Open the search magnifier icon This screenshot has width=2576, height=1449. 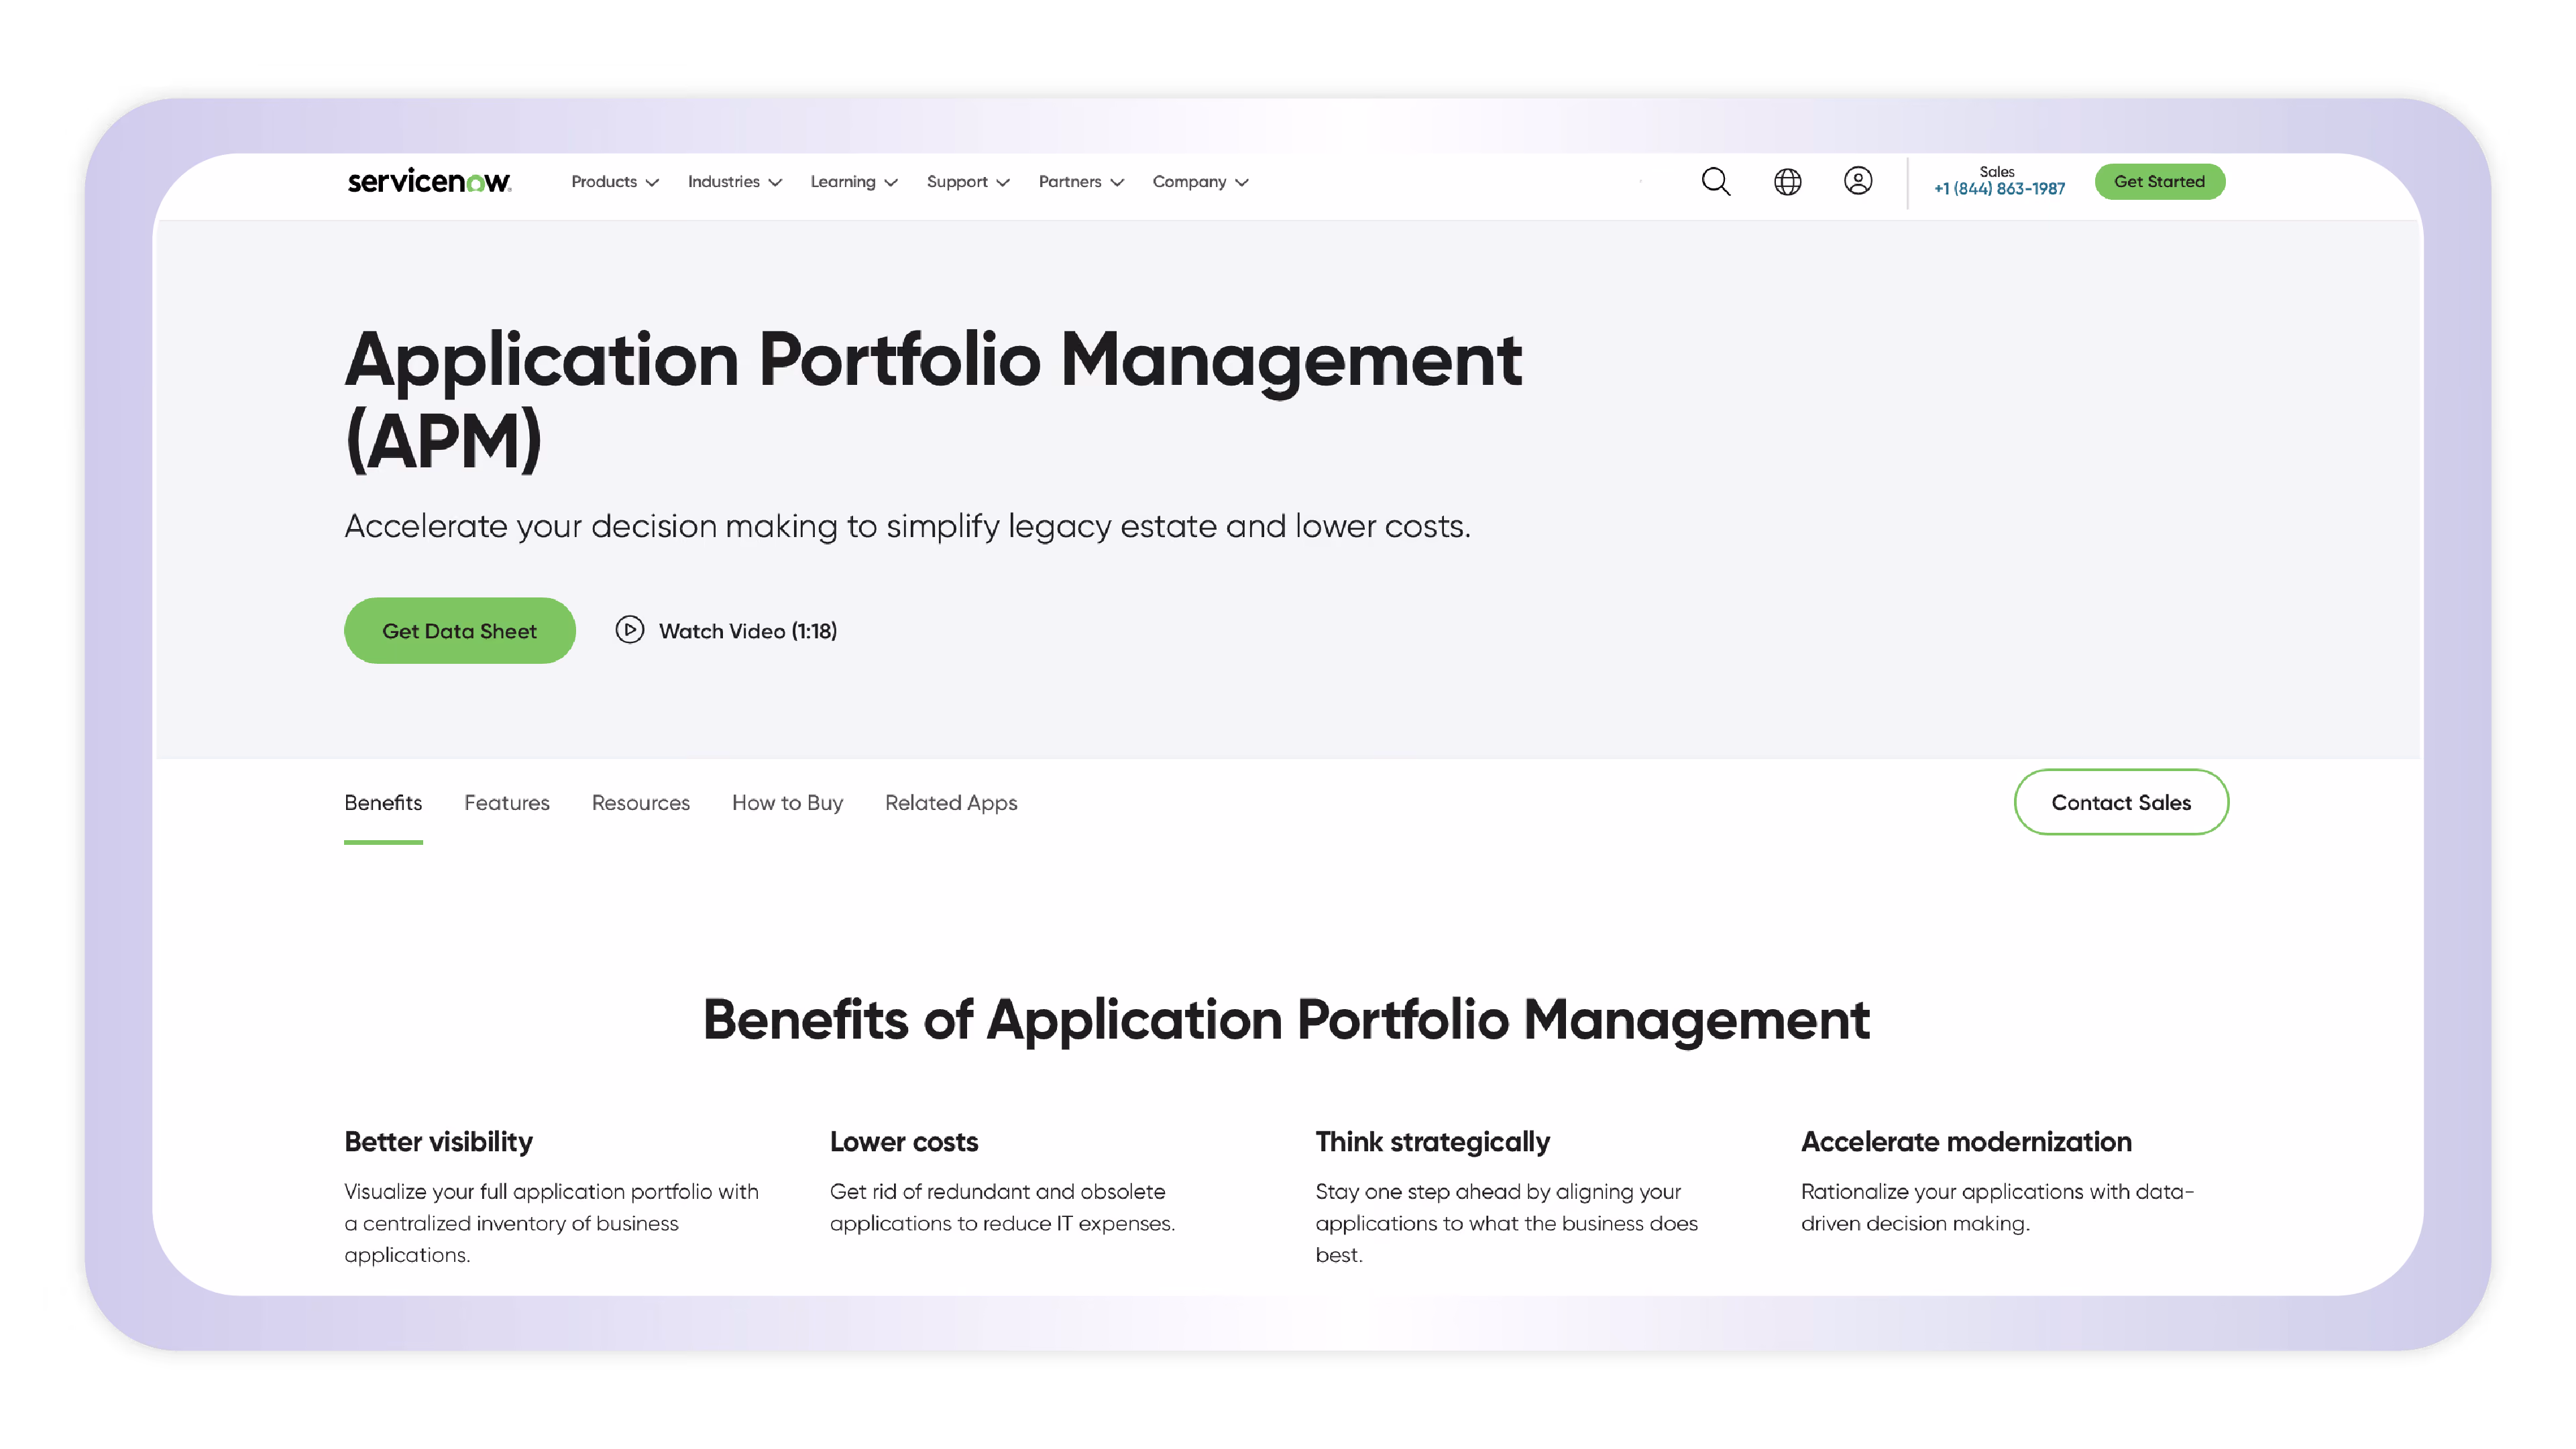pyautogui.click(x=1716, y=181)
